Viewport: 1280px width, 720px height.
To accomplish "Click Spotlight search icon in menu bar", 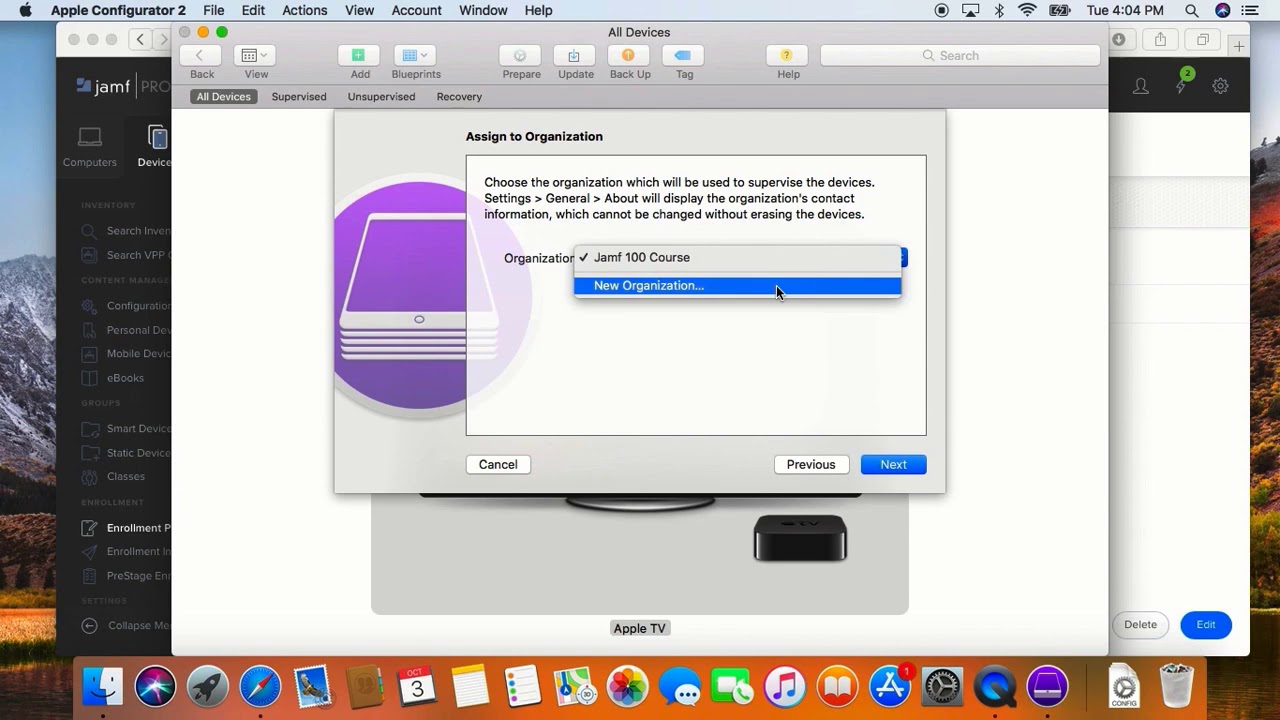I will point(1192,11).
